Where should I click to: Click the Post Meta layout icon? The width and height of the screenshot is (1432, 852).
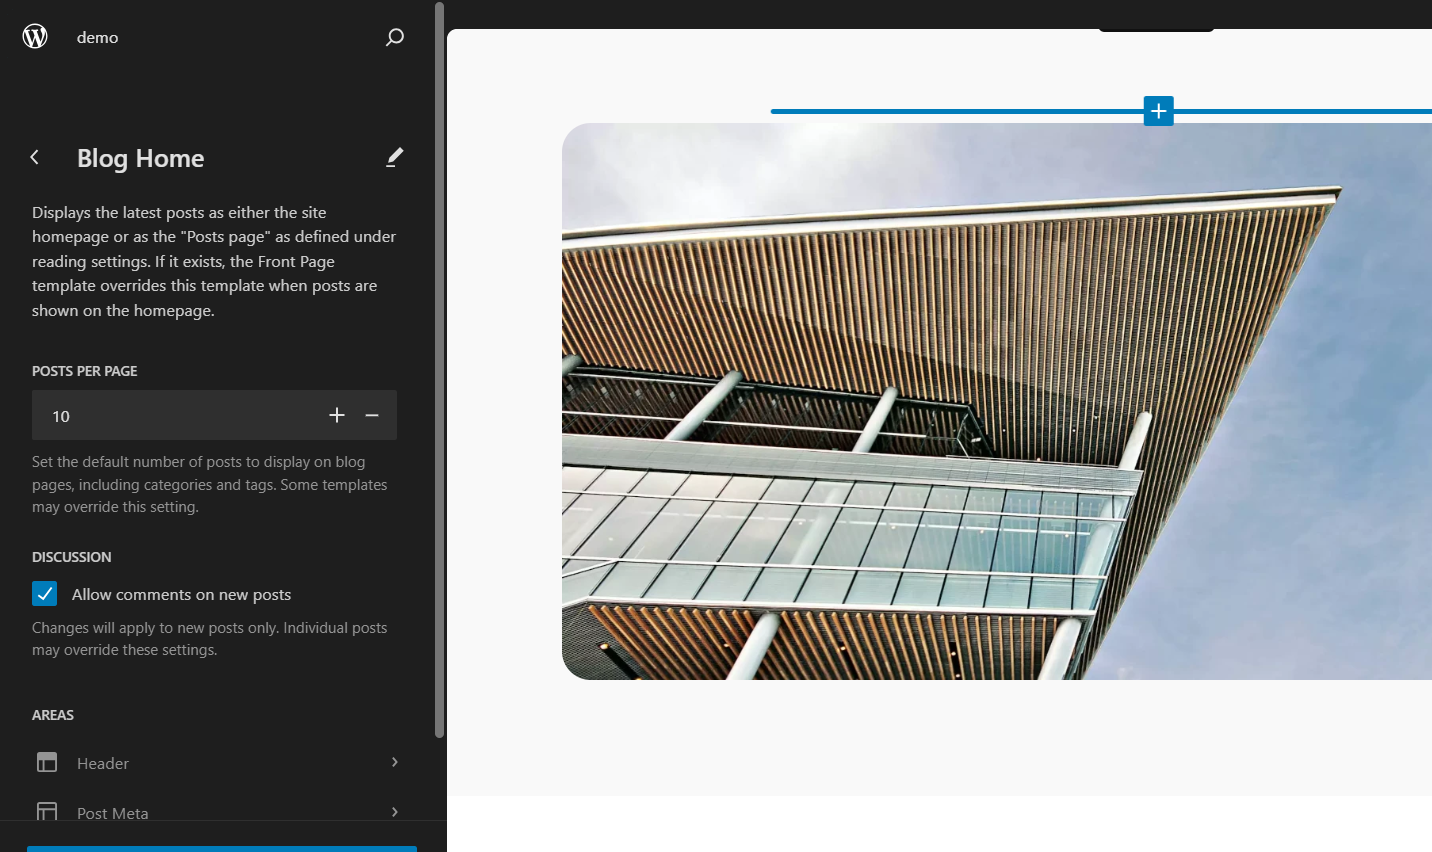tap(47, 811)
